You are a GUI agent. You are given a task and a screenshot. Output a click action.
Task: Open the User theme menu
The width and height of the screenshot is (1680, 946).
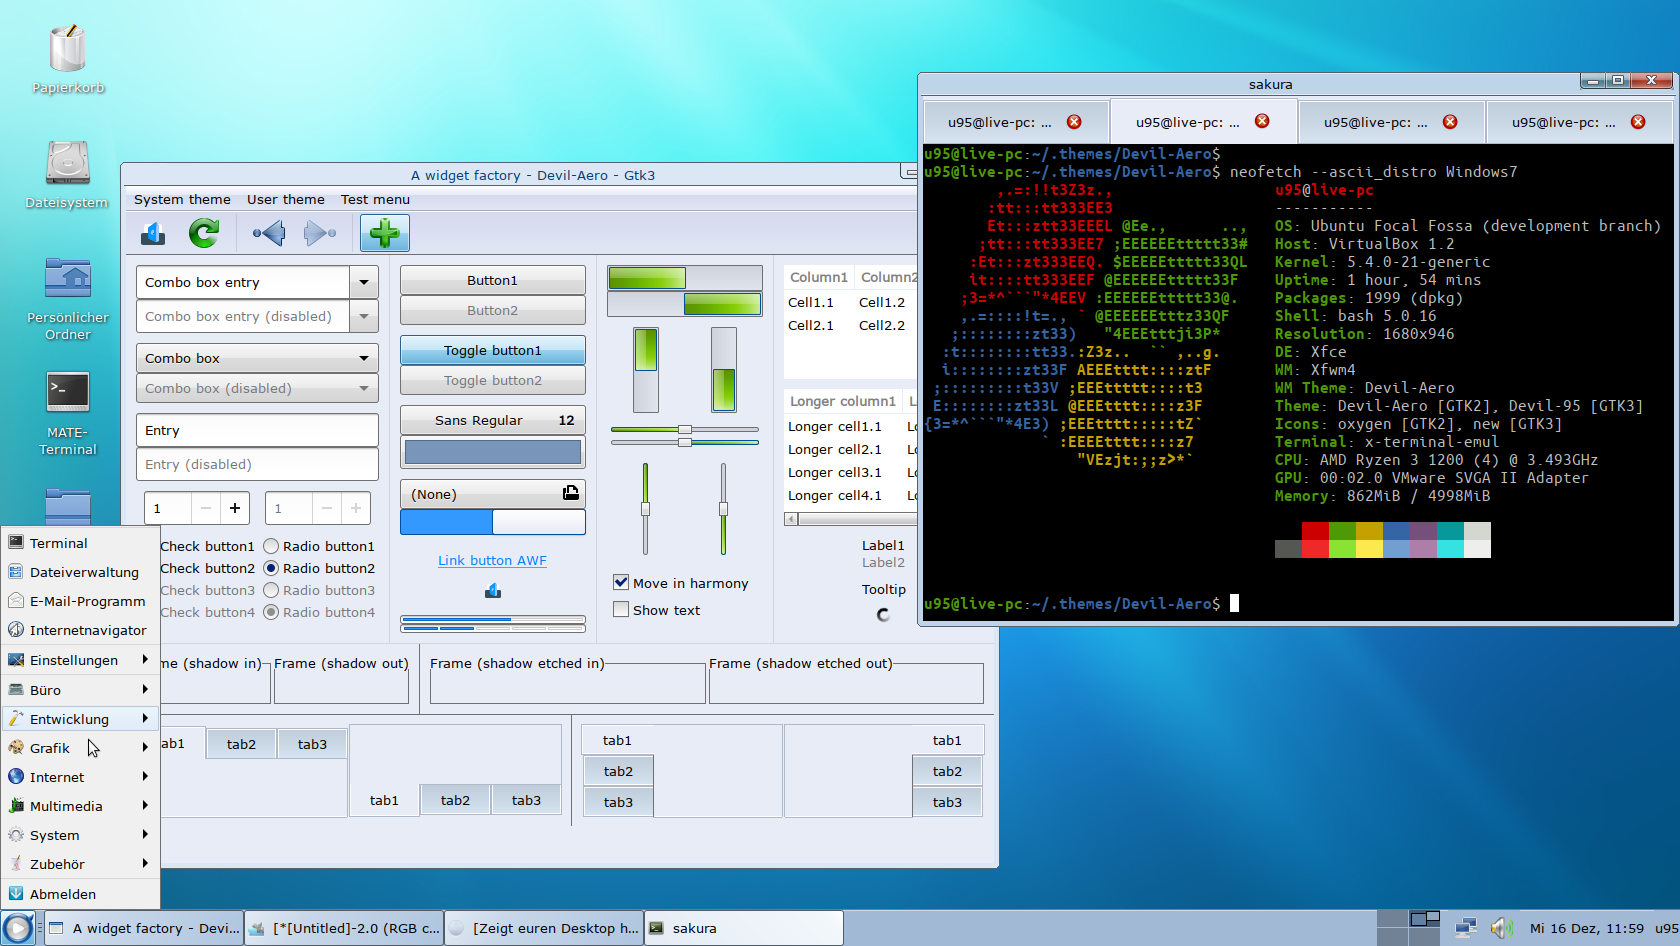(x=286, y=199)
